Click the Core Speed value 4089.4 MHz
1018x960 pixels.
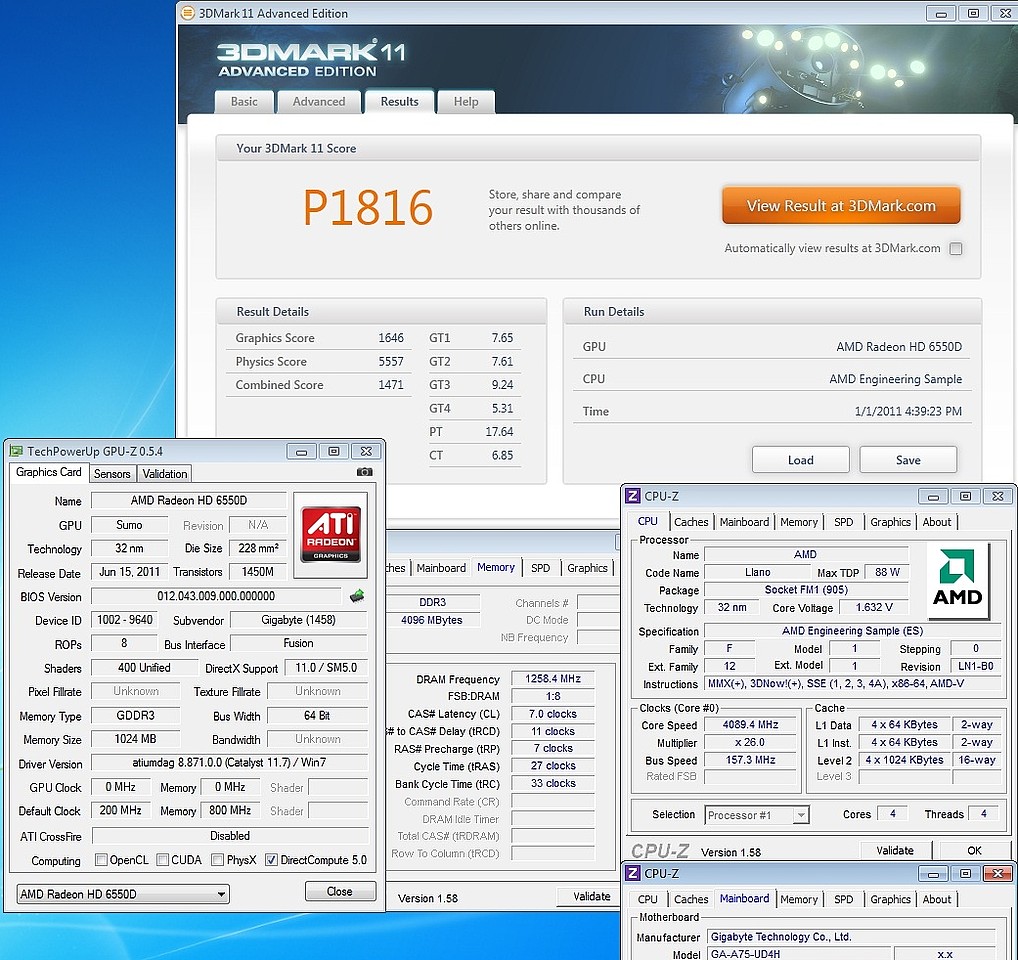click(x=751, y=725)
